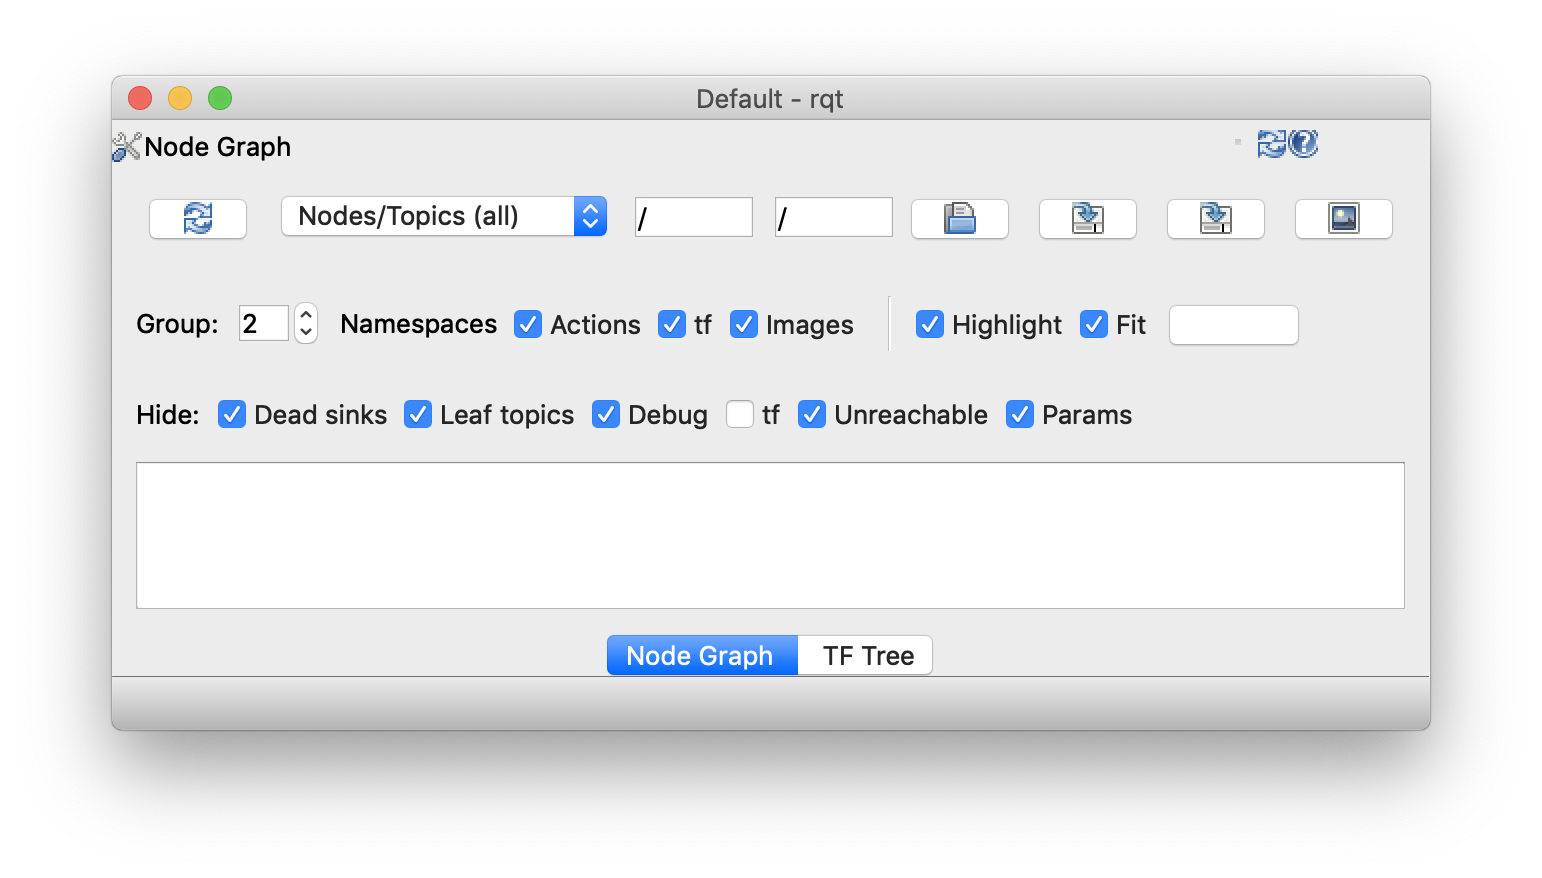This screenshot has width=1542, height=878.
Task: Click the help icon in the top corner
Action: click(1303, 143)
